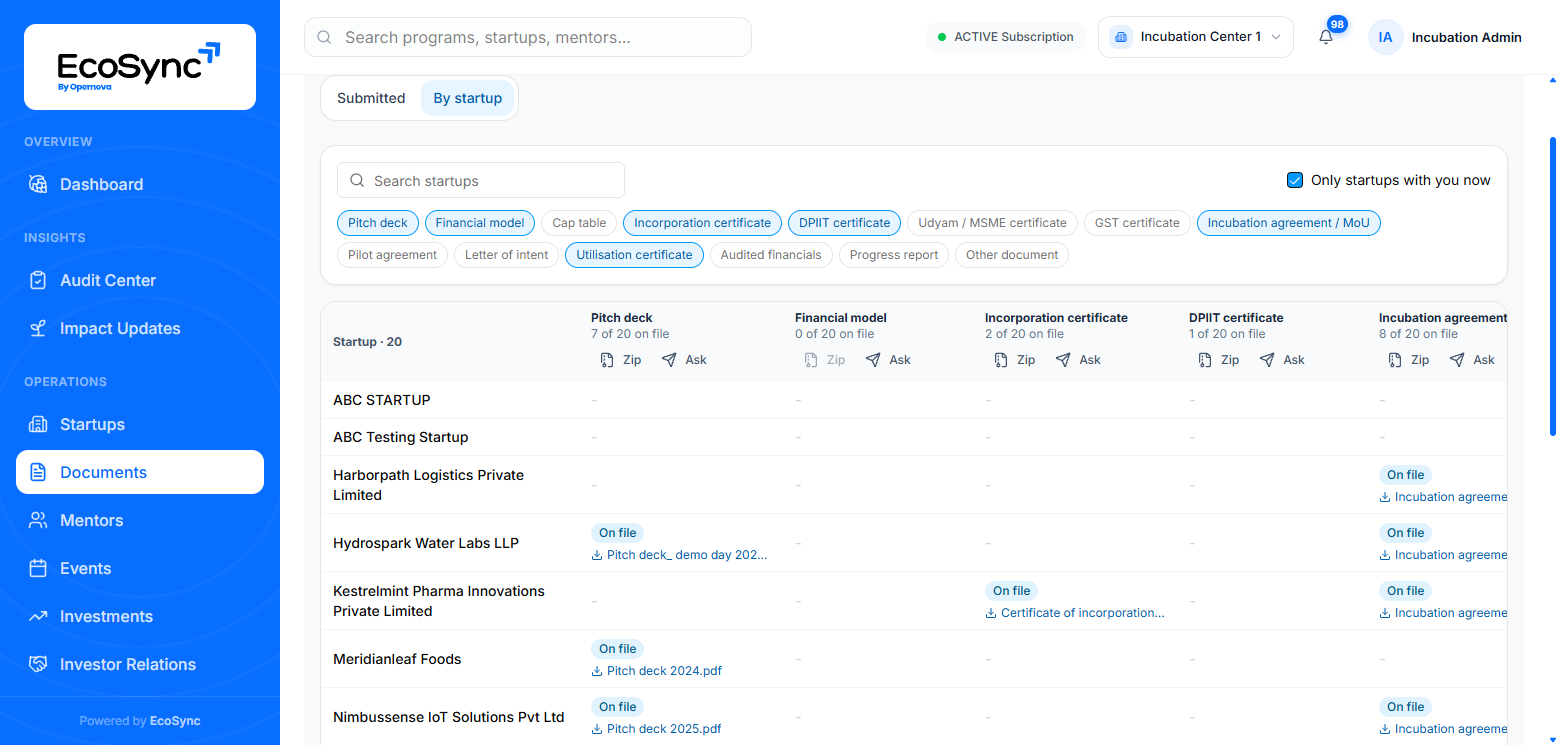Toggle the Cap table filter chip

pos(579,223)
